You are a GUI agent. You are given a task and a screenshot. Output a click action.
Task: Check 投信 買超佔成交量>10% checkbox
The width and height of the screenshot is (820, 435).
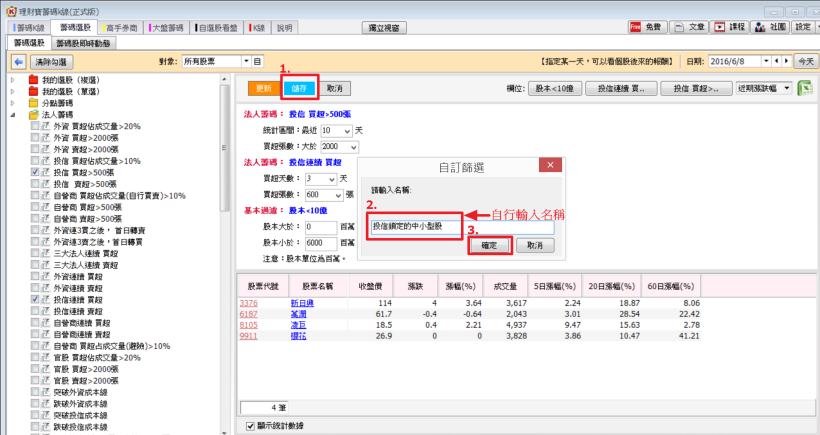(x=35, y=161)
